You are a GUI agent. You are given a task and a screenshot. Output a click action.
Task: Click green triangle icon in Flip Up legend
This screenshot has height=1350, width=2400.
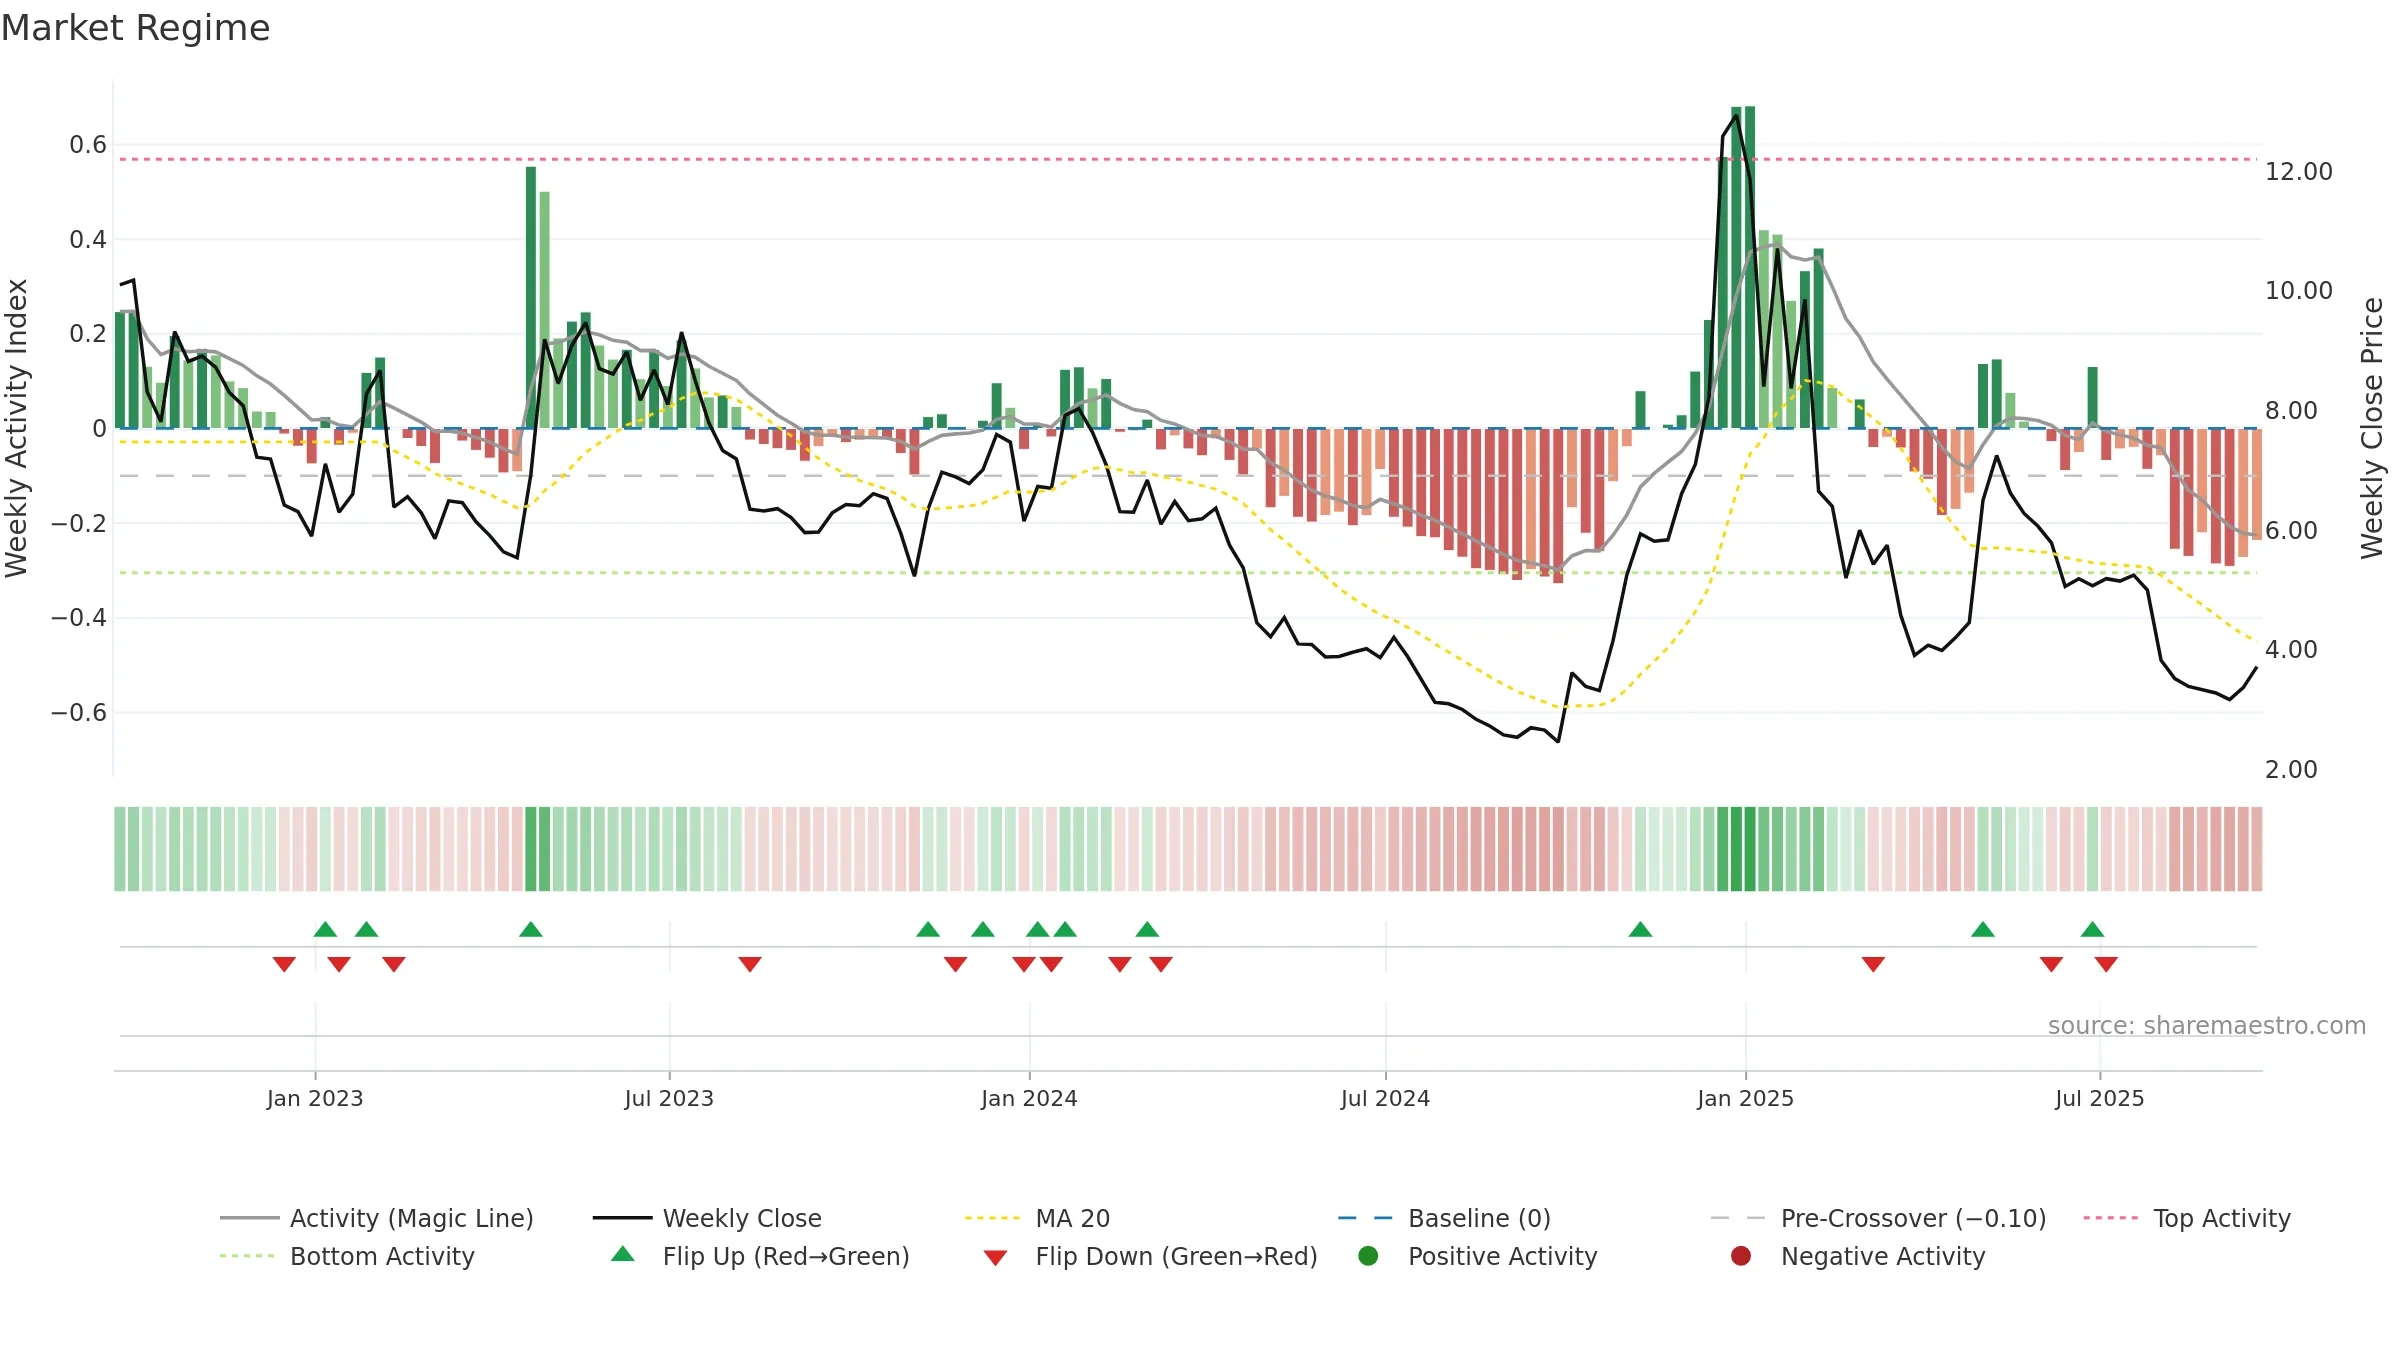click(623, 1254)
